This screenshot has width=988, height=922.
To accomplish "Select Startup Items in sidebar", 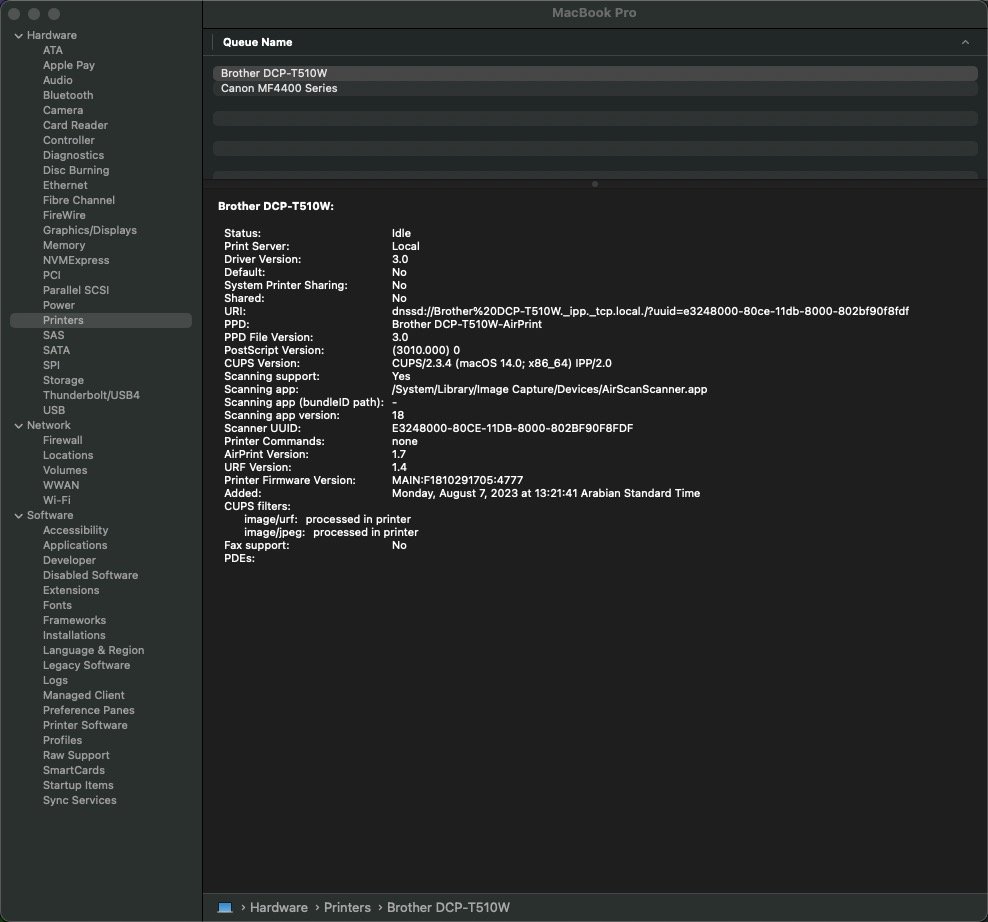I will (78, 786).
